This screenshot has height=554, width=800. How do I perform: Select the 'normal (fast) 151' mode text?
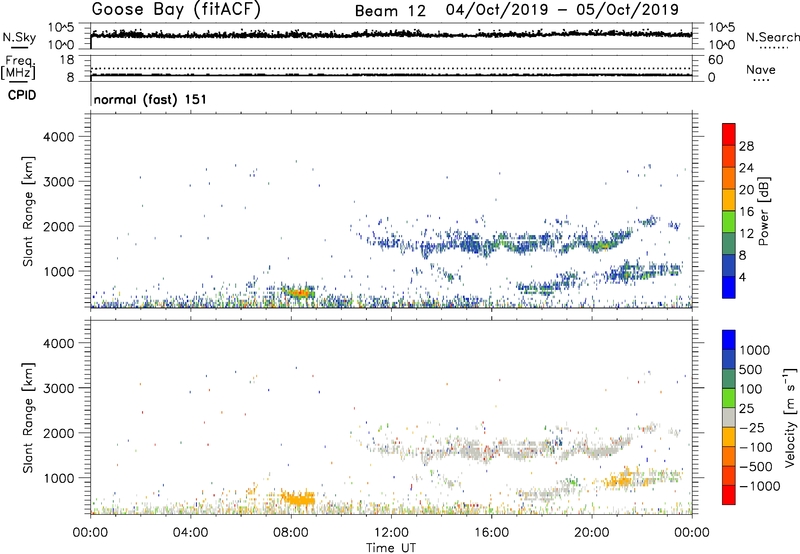click(150, 99)
